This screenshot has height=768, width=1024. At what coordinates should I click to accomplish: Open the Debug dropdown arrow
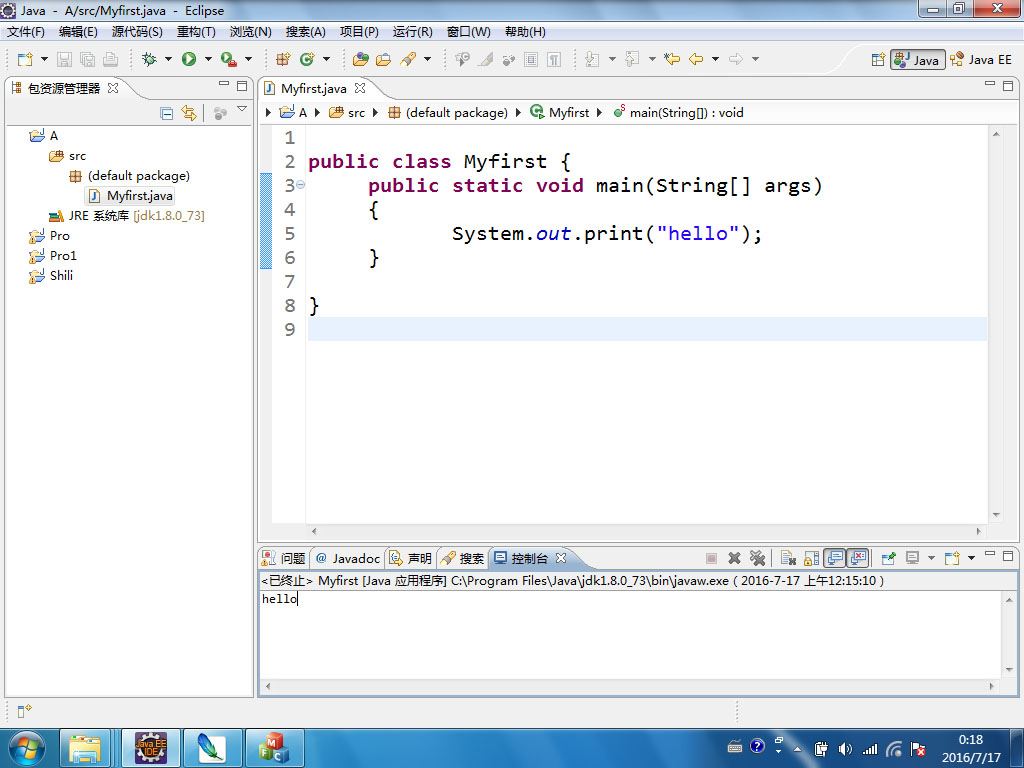tap(168, 59)
